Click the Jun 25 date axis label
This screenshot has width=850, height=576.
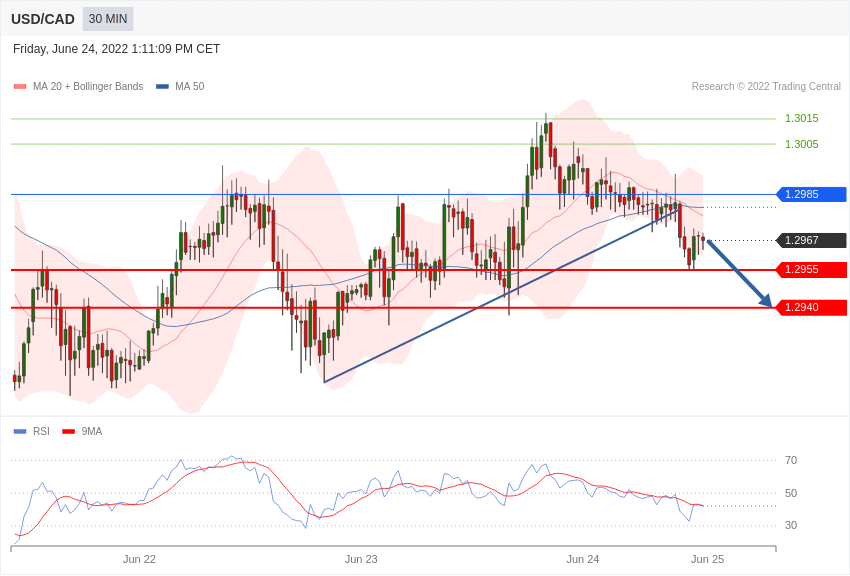click(x=707, y=559)
